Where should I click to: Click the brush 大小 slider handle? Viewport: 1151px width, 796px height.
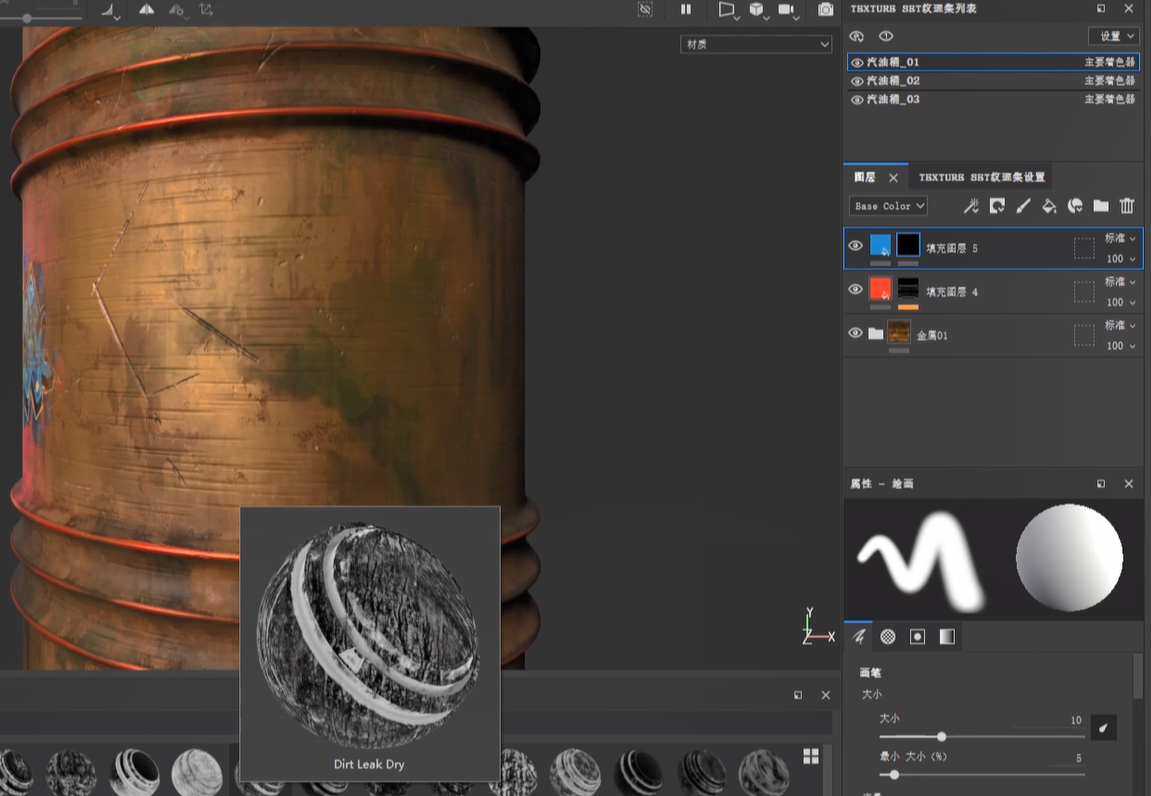[941, 737]
